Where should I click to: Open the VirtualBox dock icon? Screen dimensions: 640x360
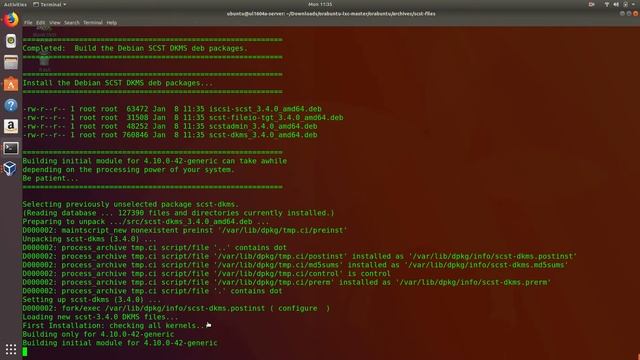click(10, 169)
